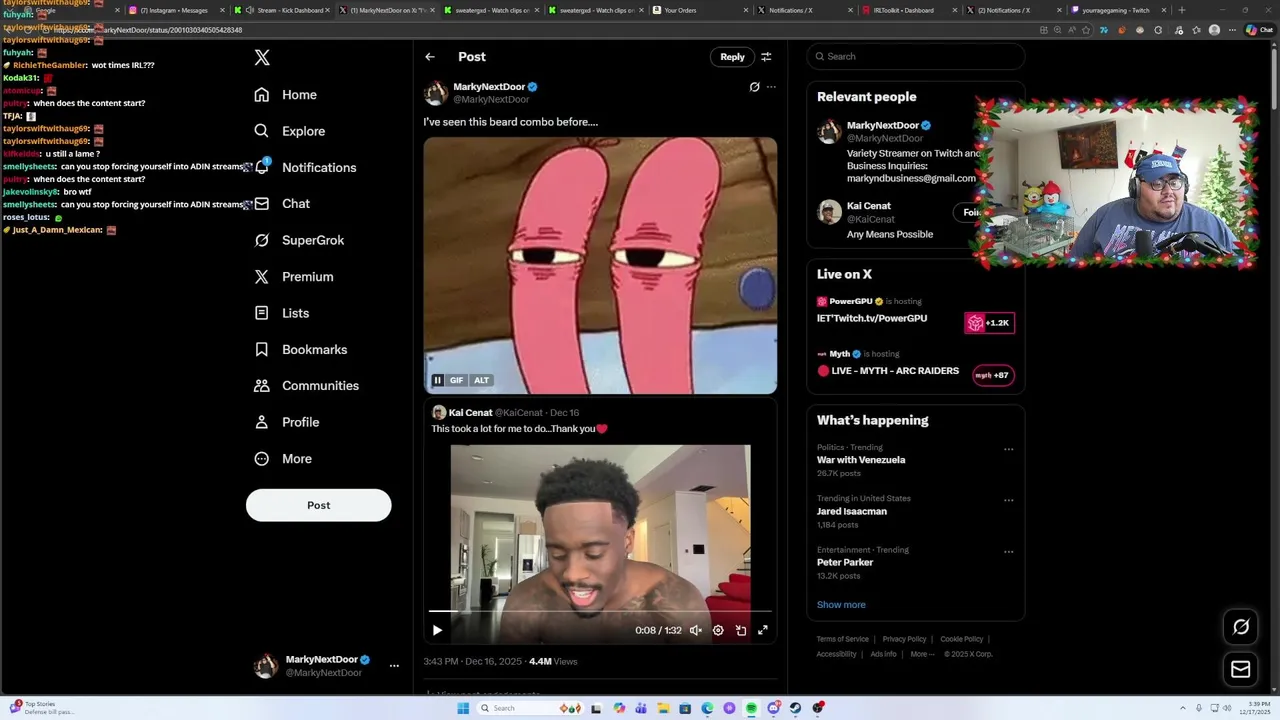
Task: Open Peter Parker trend
Action: (845, 562)
